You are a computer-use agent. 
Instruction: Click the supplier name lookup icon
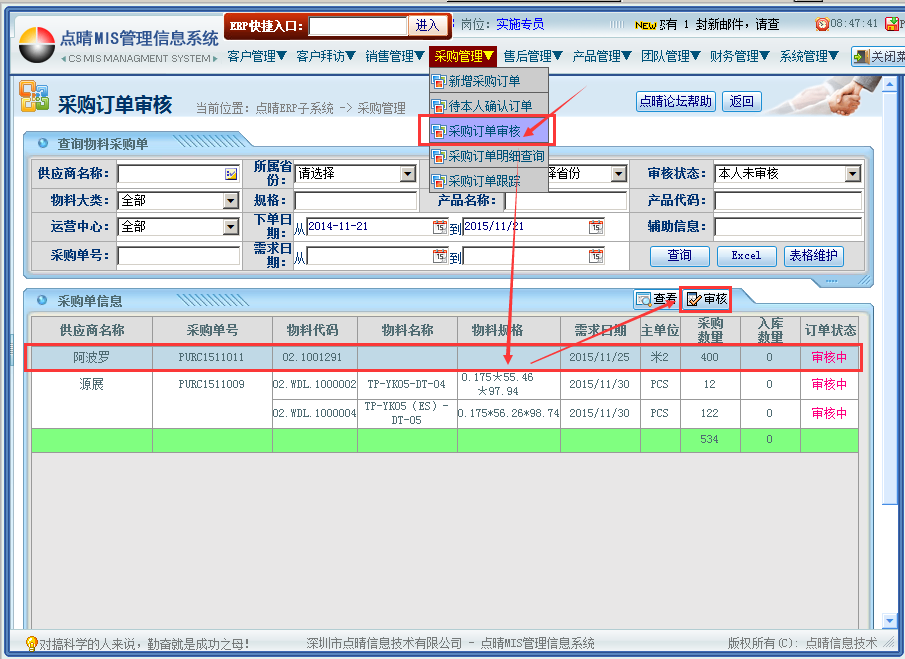pos(231,174)
